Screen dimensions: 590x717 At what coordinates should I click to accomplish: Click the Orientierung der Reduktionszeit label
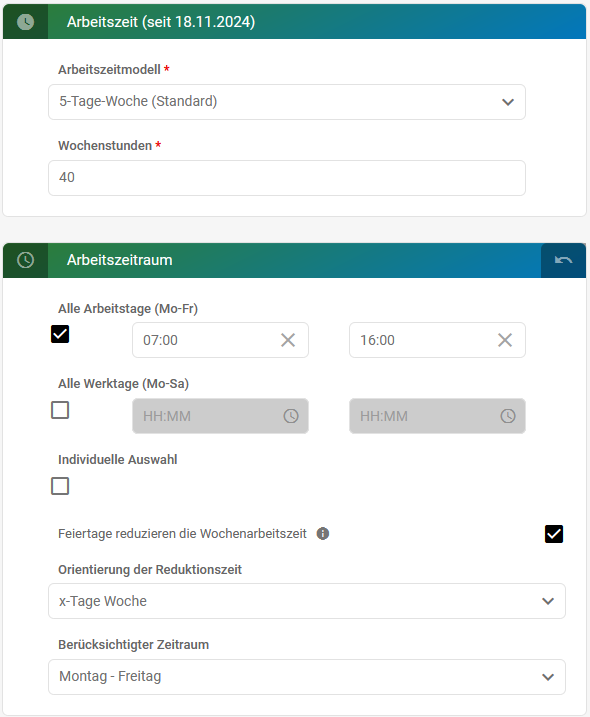(x=150, y=570)
